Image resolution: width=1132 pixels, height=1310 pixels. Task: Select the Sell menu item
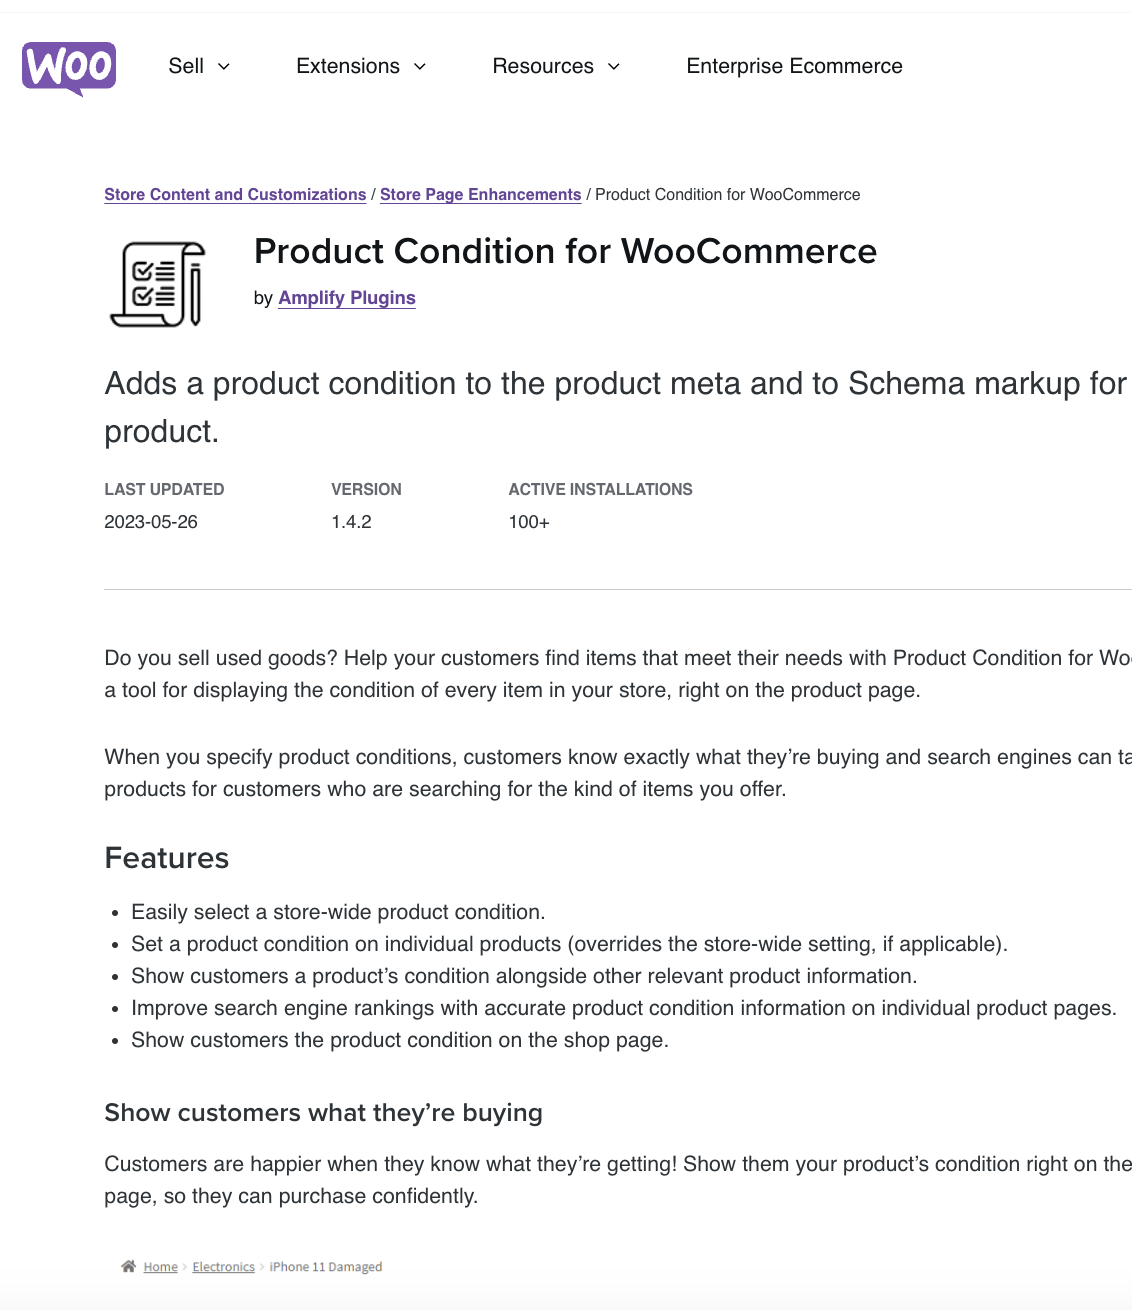click(185, 66)
